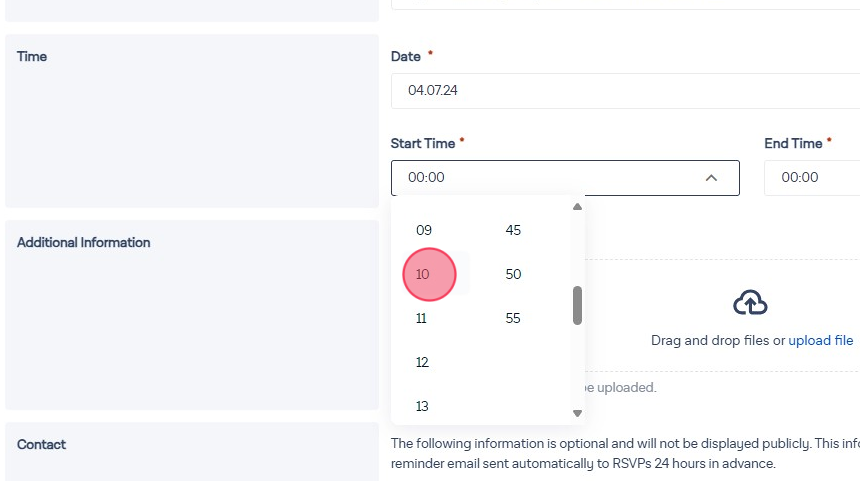Choose hour 10 from the list

(x=423, y=274)
